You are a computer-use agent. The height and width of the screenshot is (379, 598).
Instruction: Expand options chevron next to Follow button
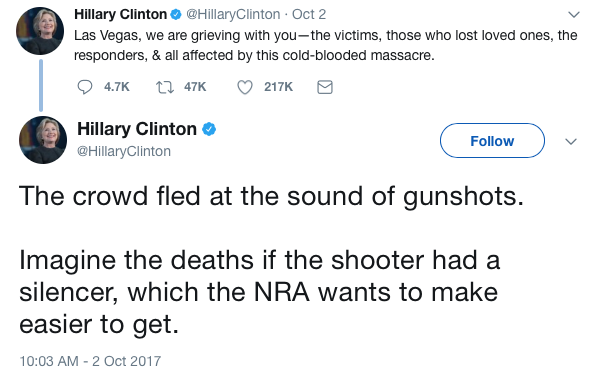pyautogui.click(x=571, y=141)
